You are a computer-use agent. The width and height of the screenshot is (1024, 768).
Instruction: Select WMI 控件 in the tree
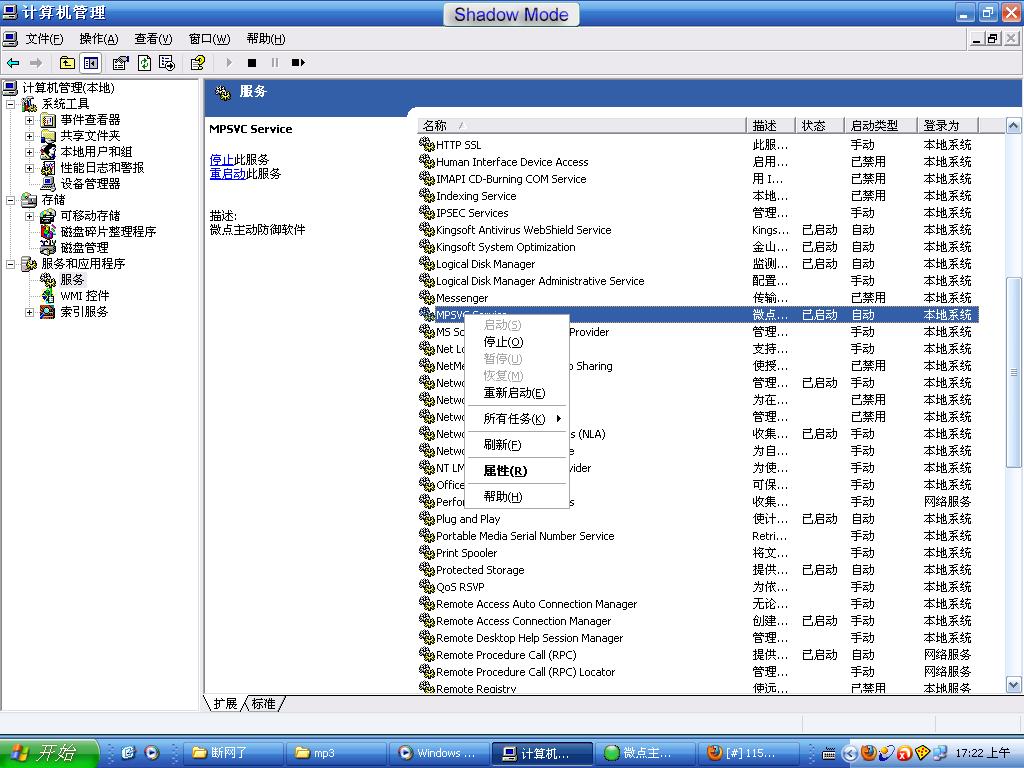(x=84, y=296)
